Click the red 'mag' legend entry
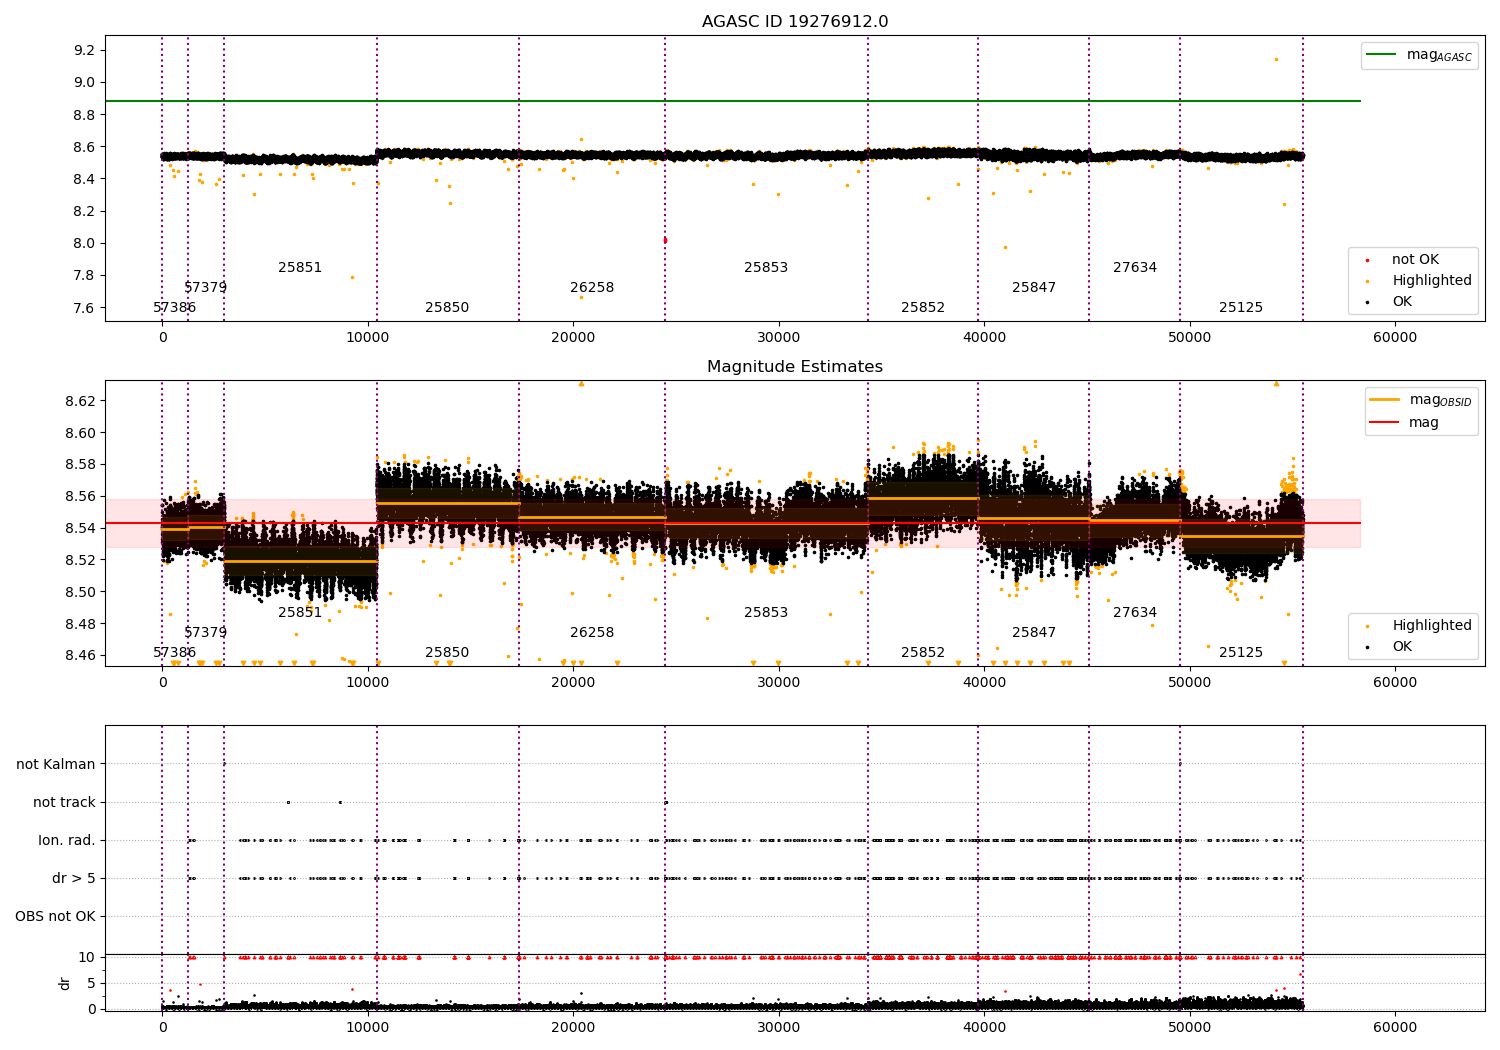The image size is (1500, 1050). [x=1405, y=423]
